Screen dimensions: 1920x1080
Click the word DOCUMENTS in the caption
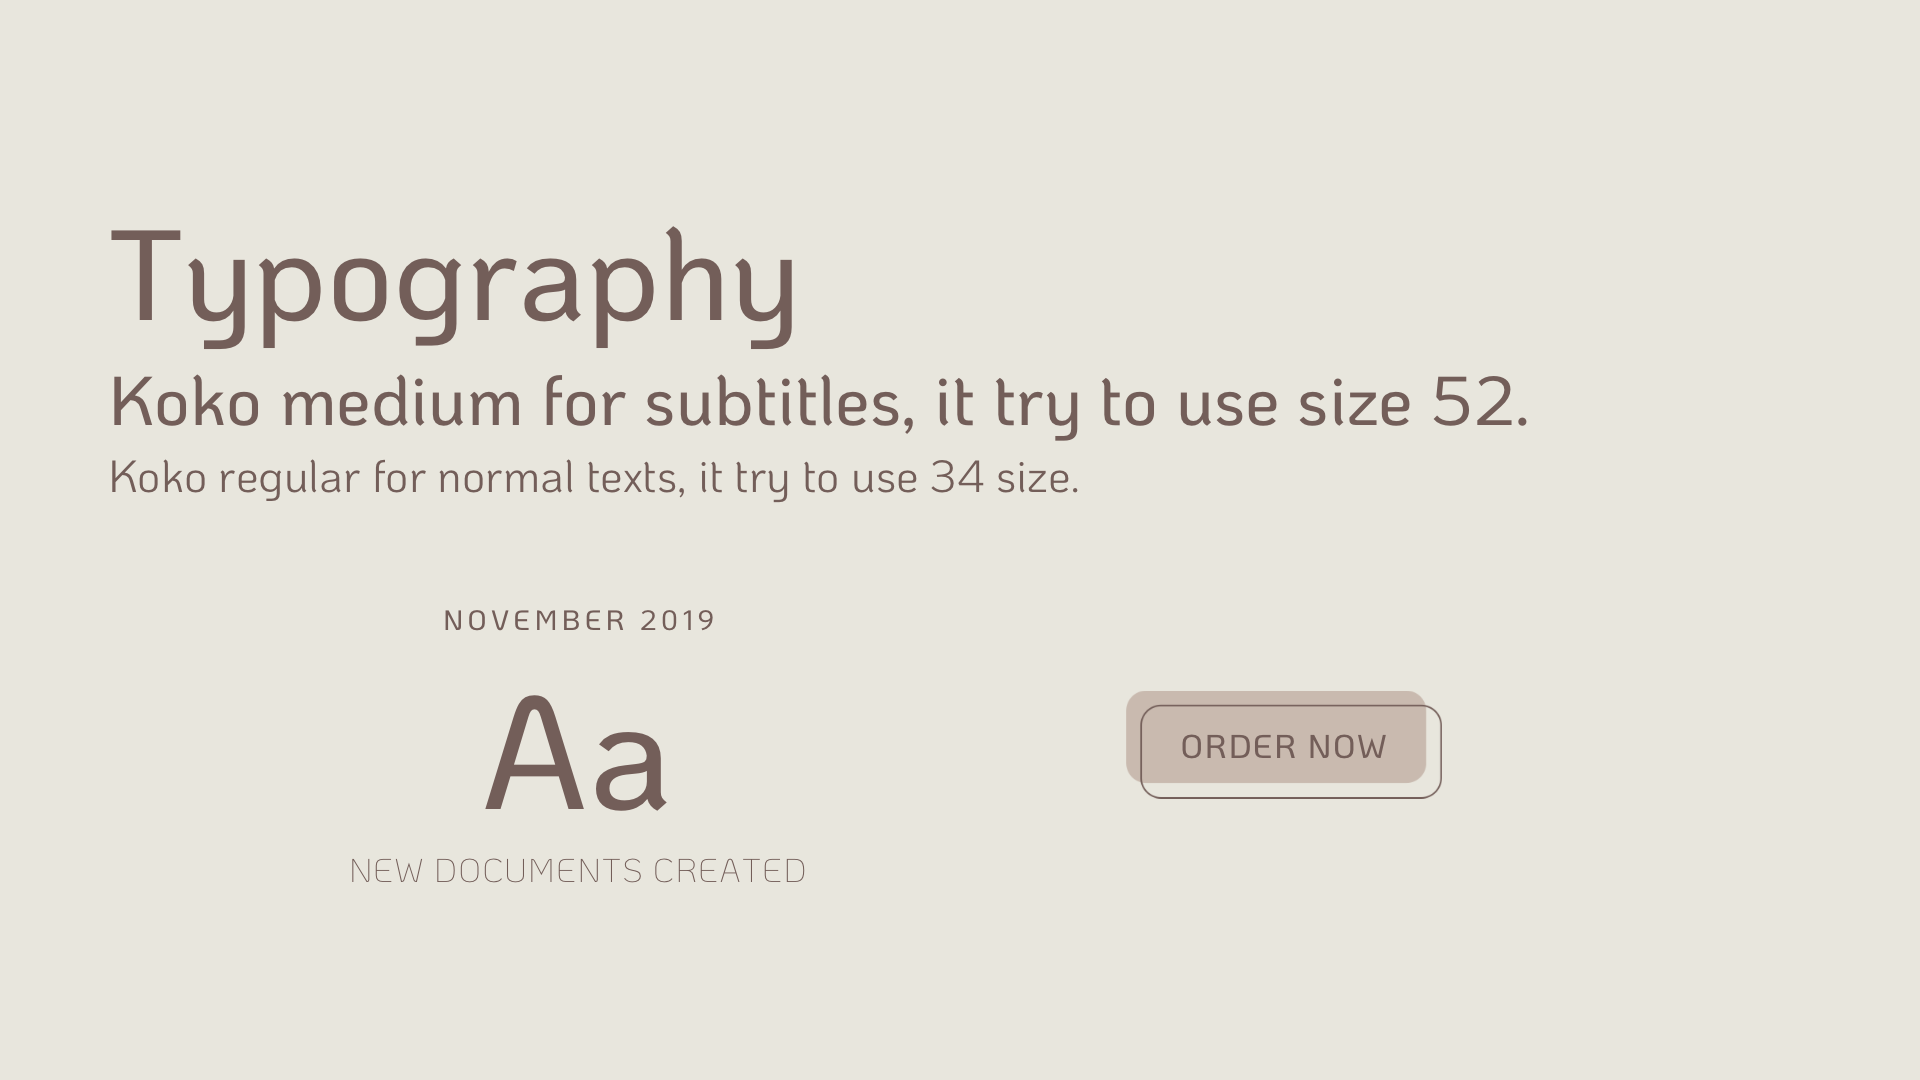click(x=538, y=871)
